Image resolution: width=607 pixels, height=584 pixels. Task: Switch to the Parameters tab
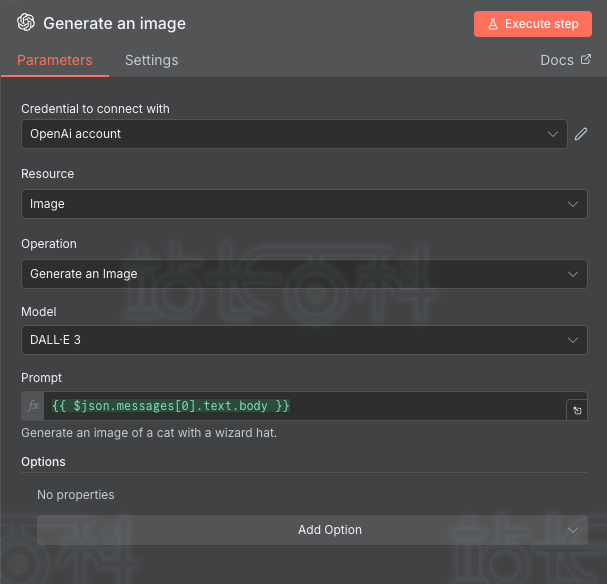[55, 60]
